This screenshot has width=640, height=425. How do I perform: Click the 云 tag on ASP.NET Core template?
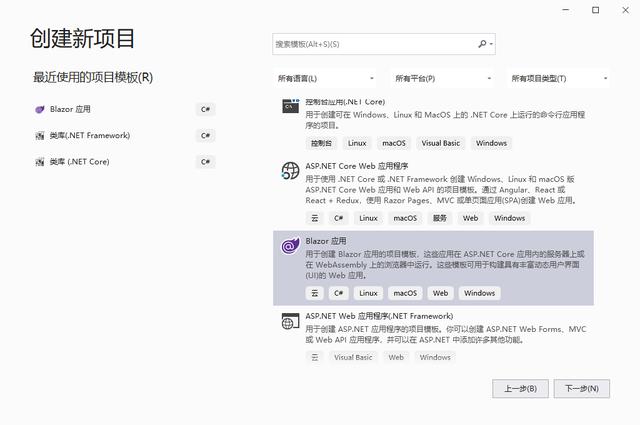(315, 218)
